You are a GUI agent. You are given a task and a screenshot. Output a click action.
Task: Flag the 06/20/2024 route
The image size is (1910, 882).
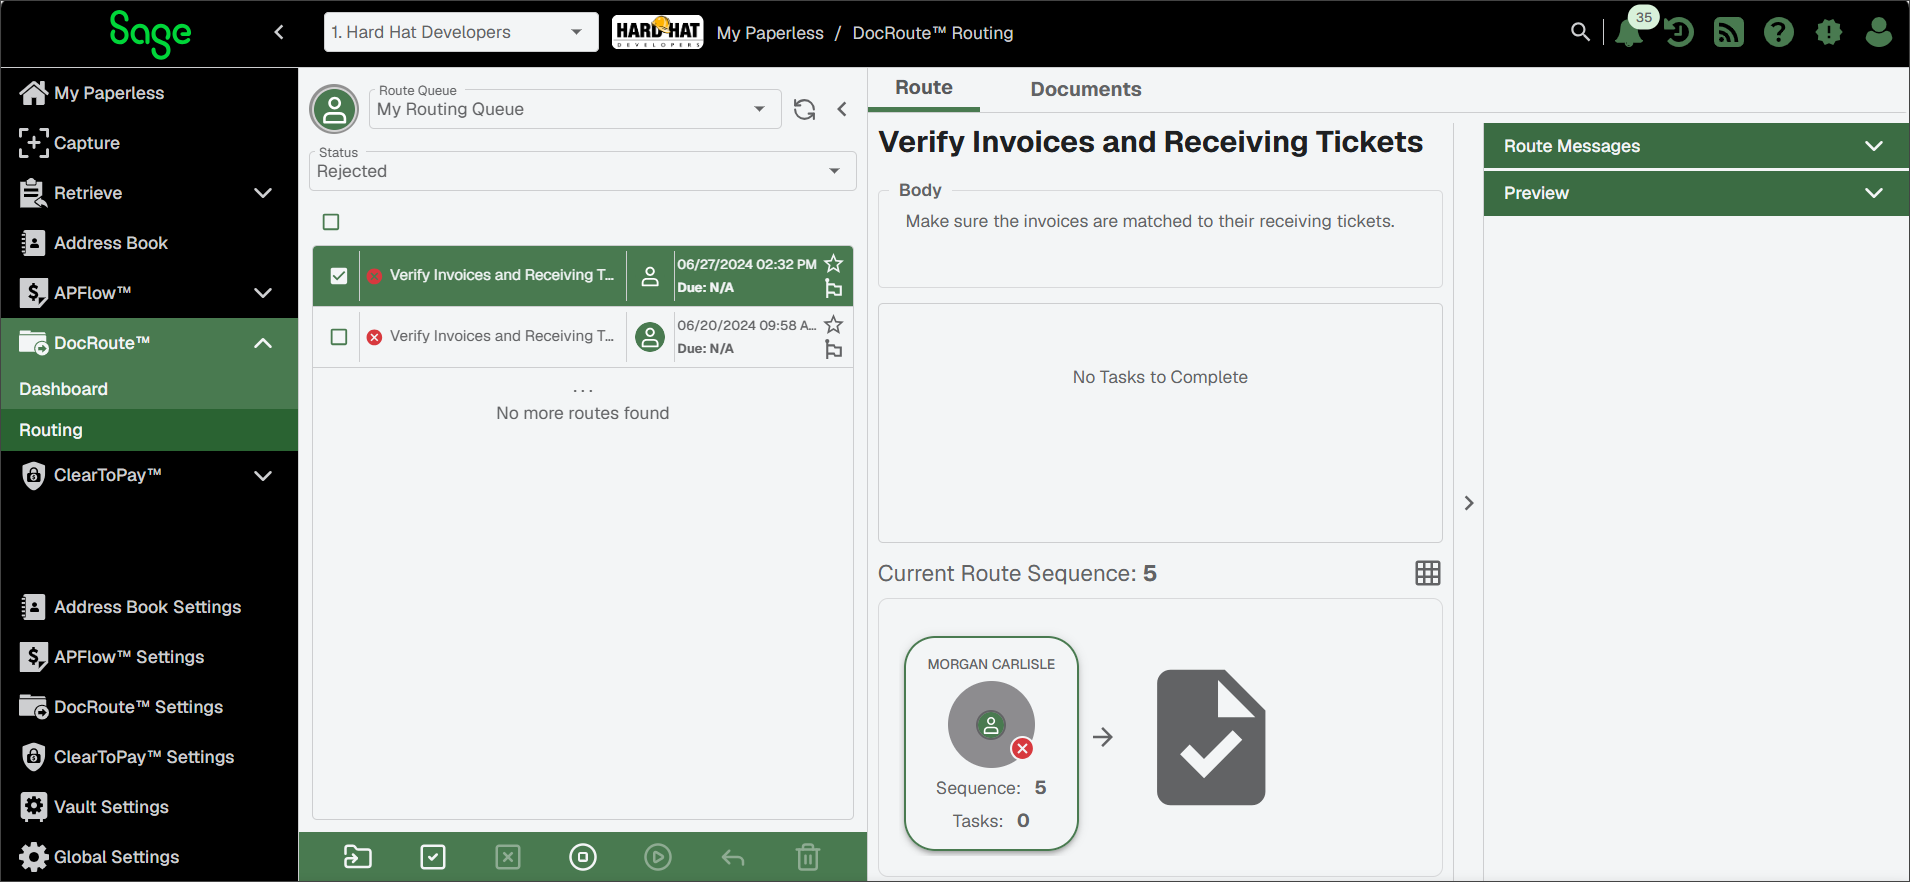coord(834,350)
